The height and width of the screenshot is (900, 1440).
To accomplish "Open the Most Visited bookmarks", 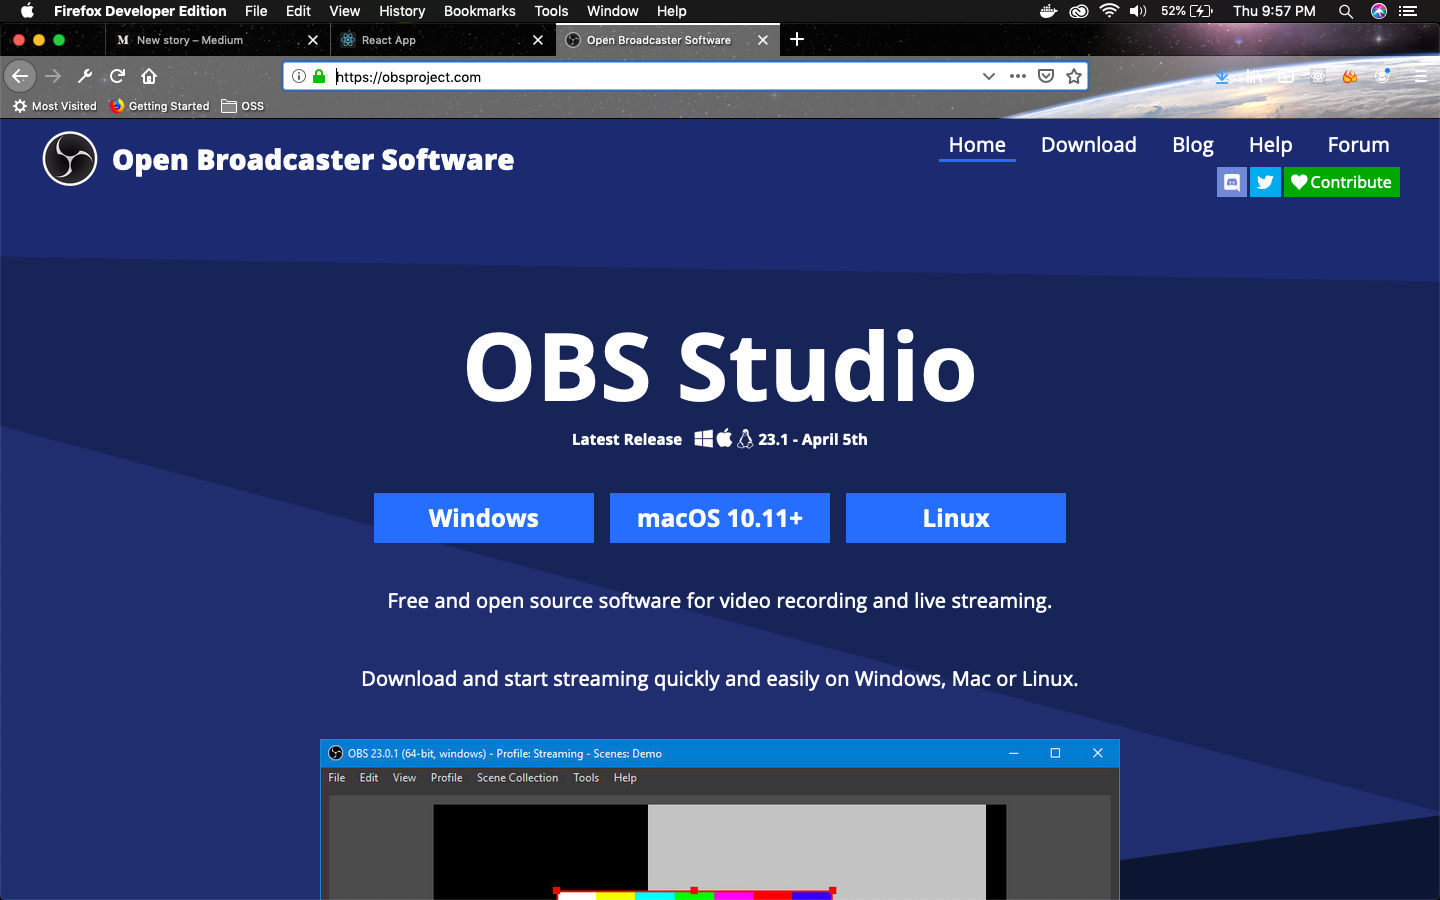I will click(x=54, y=106).
